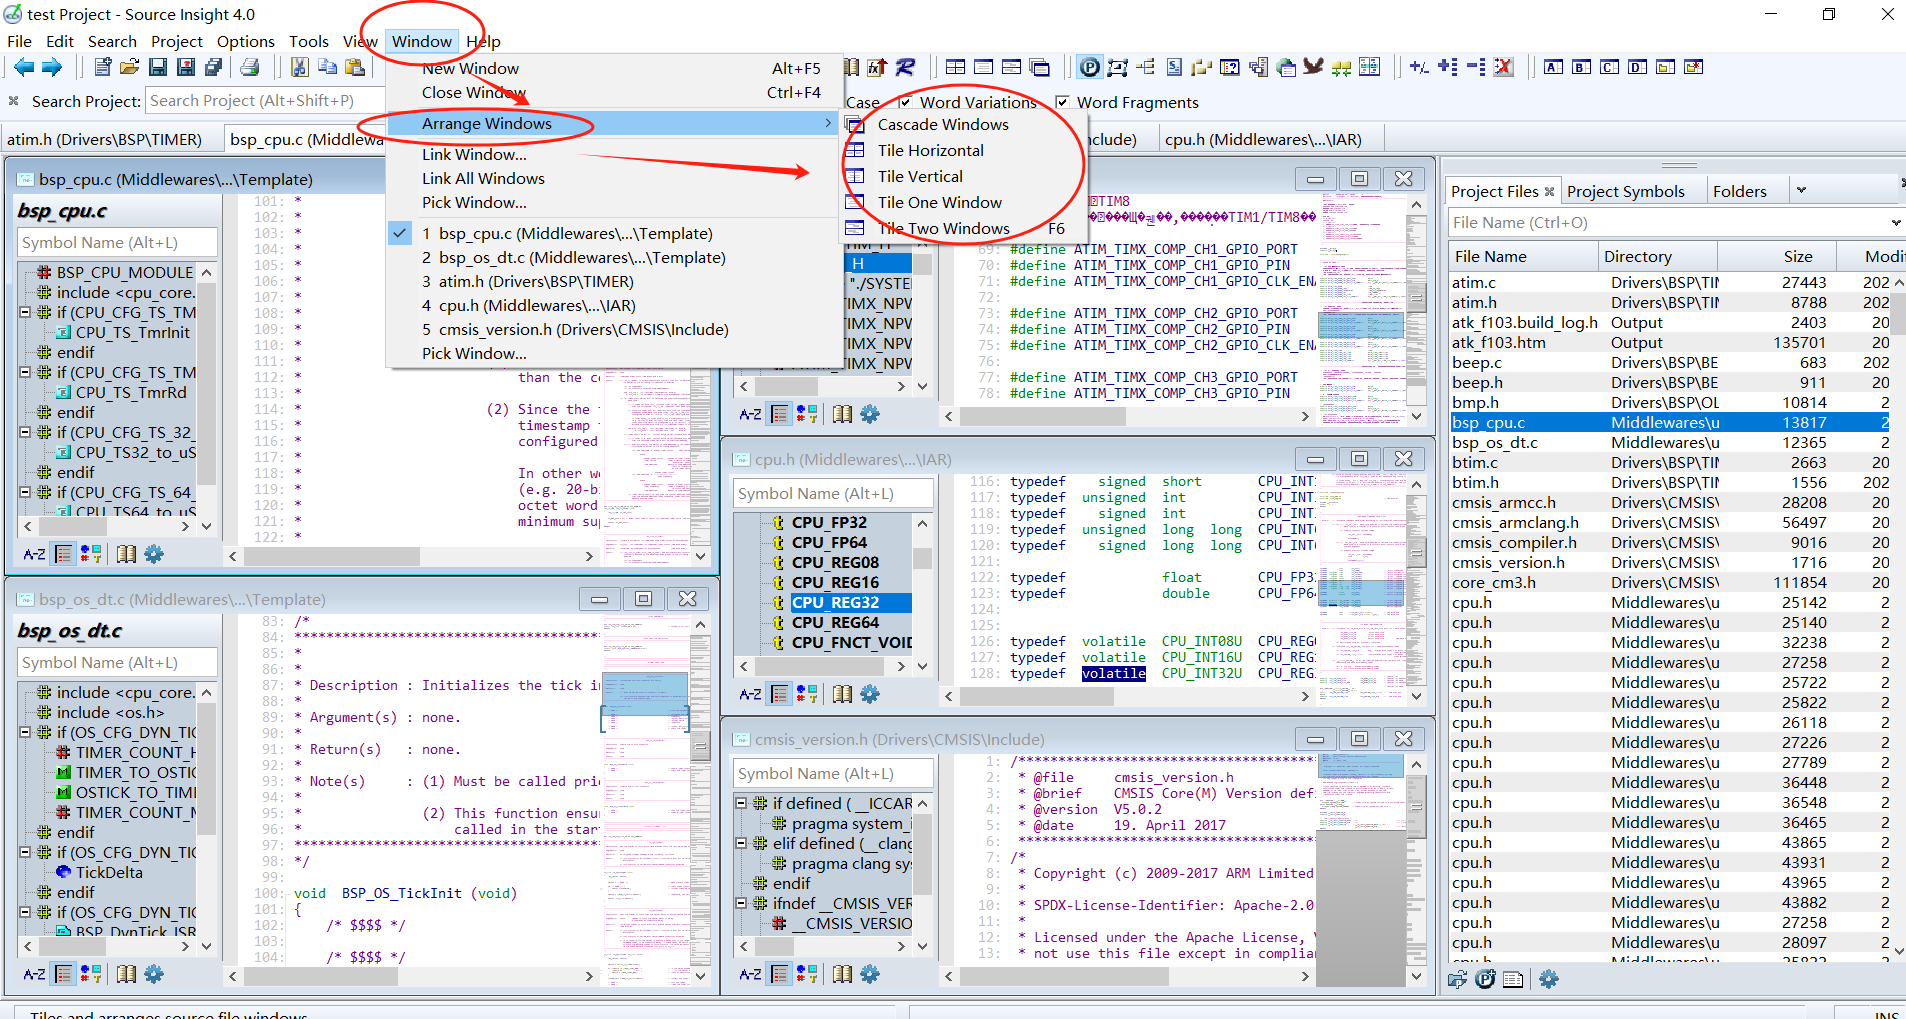Open settings gear in Project Files panel

(1549, 979)
